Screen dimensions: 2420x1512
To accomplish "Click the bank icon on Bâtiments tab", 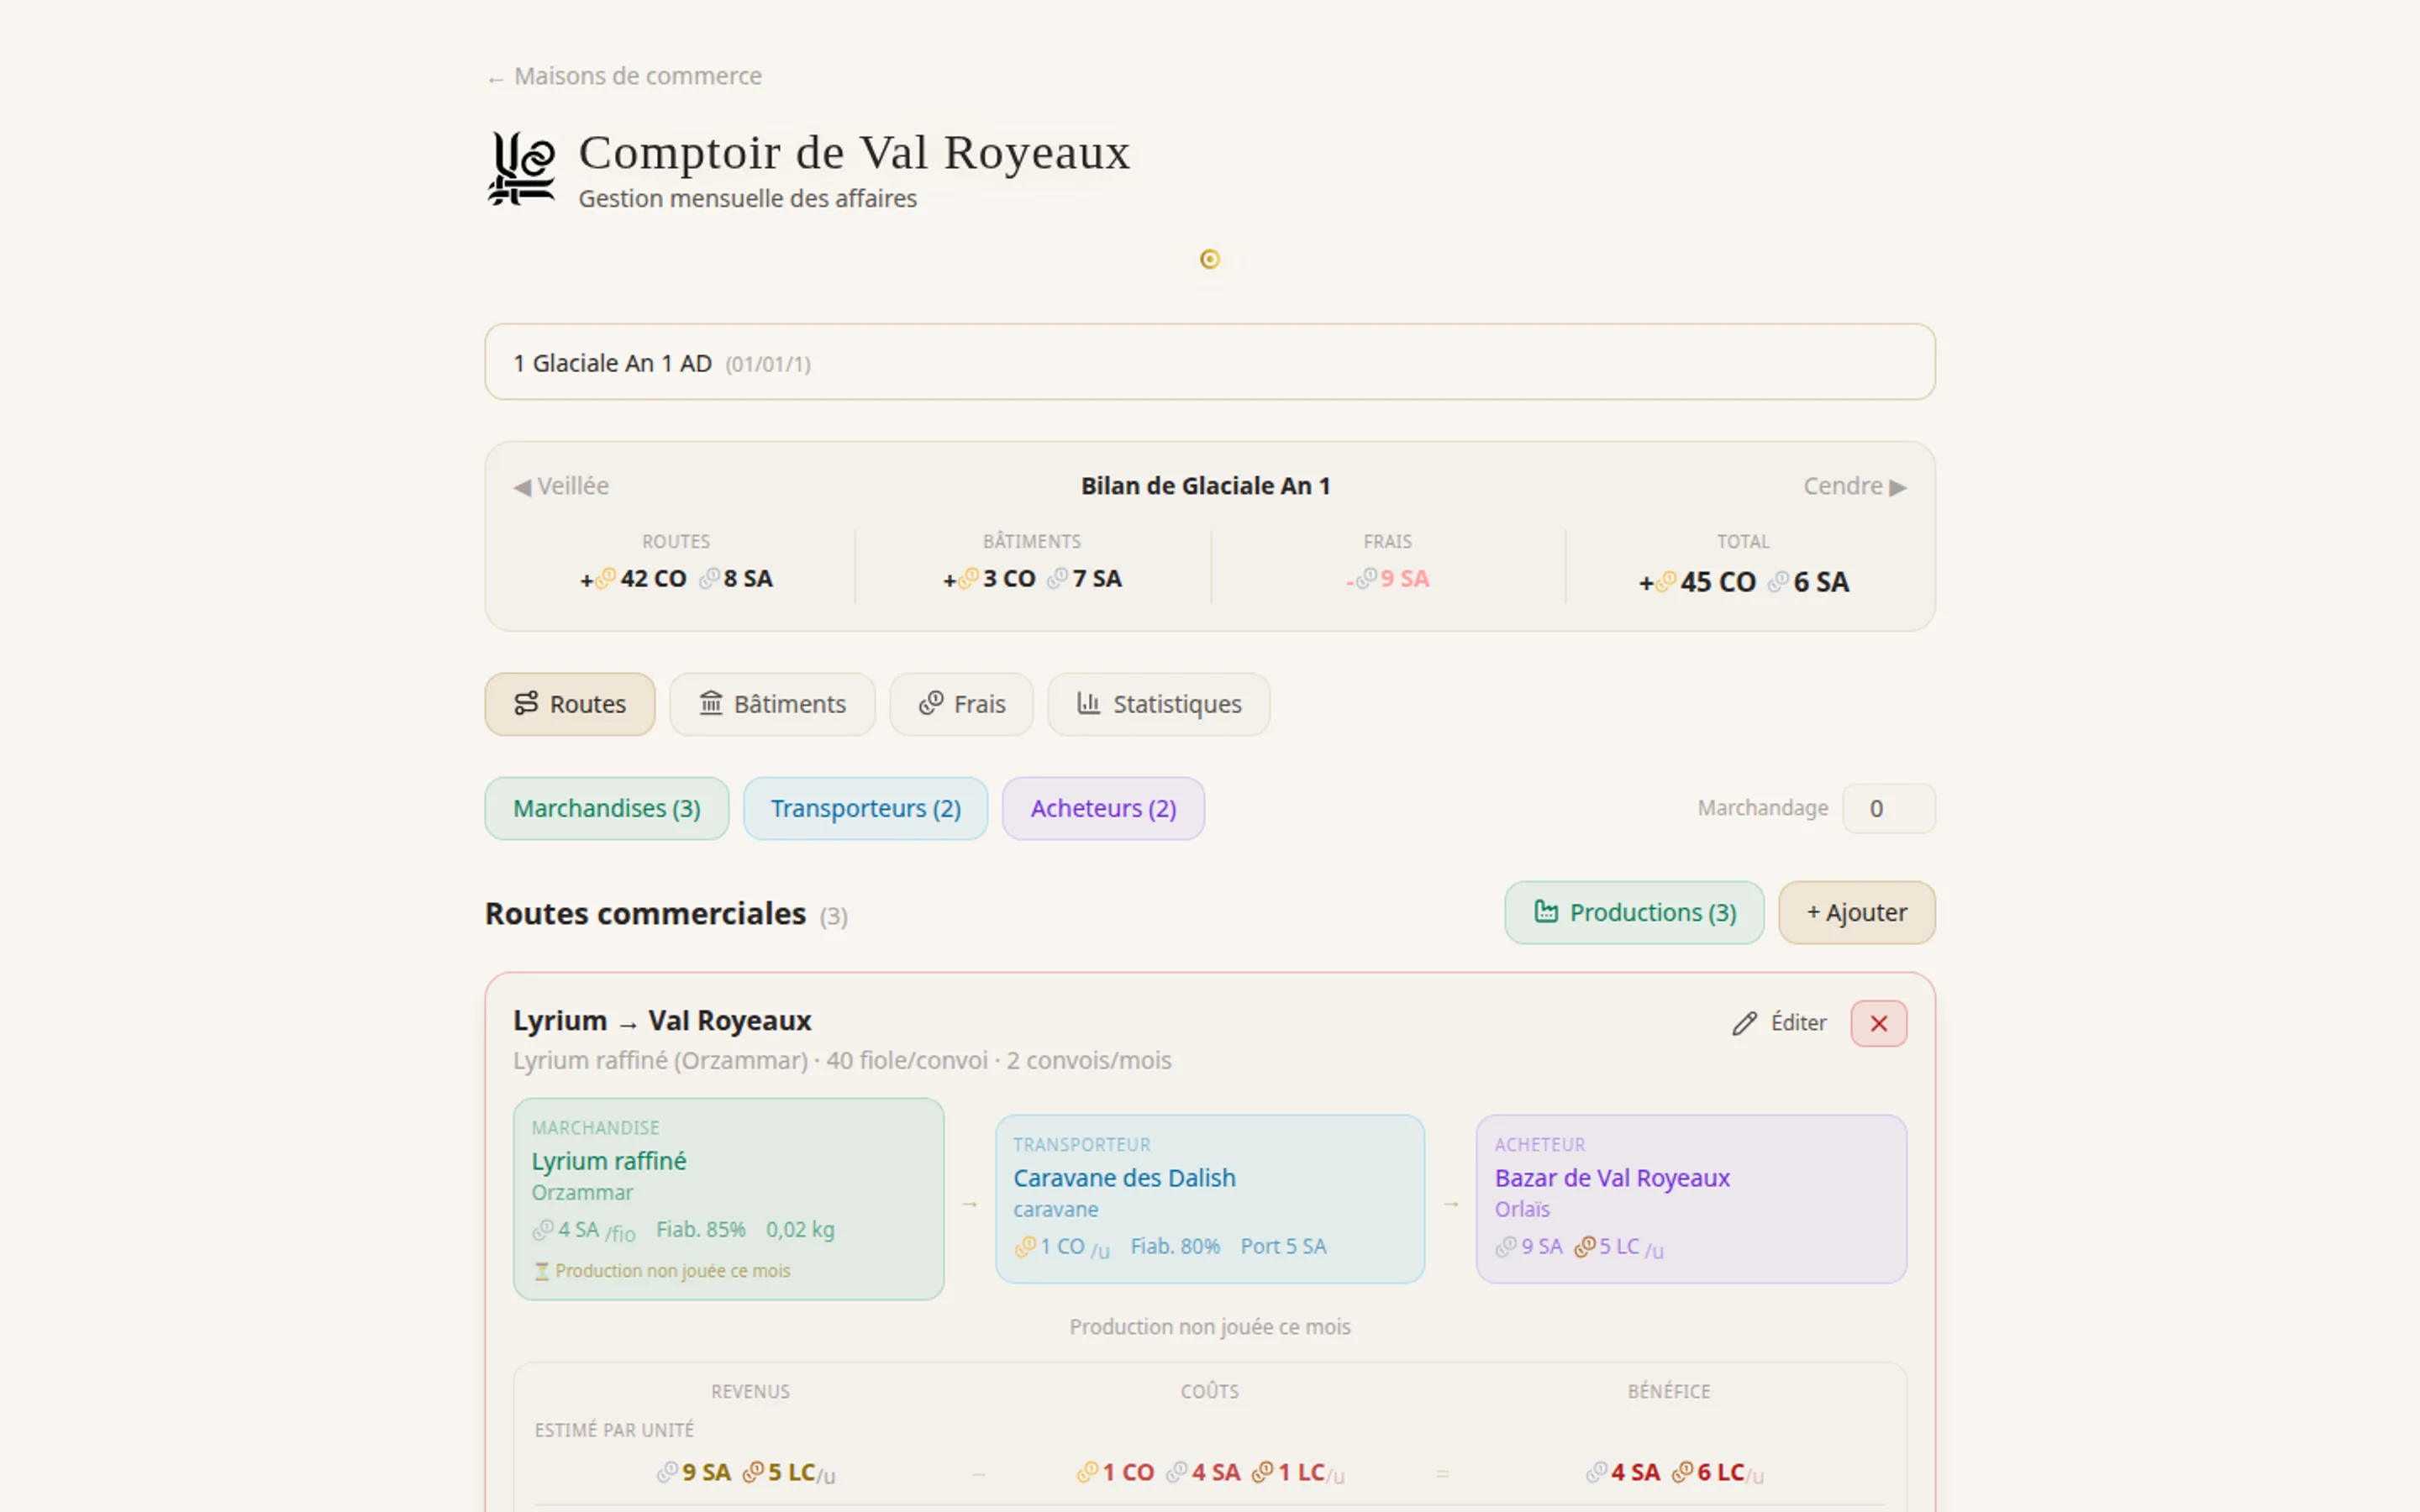I will tap(710, 703).
